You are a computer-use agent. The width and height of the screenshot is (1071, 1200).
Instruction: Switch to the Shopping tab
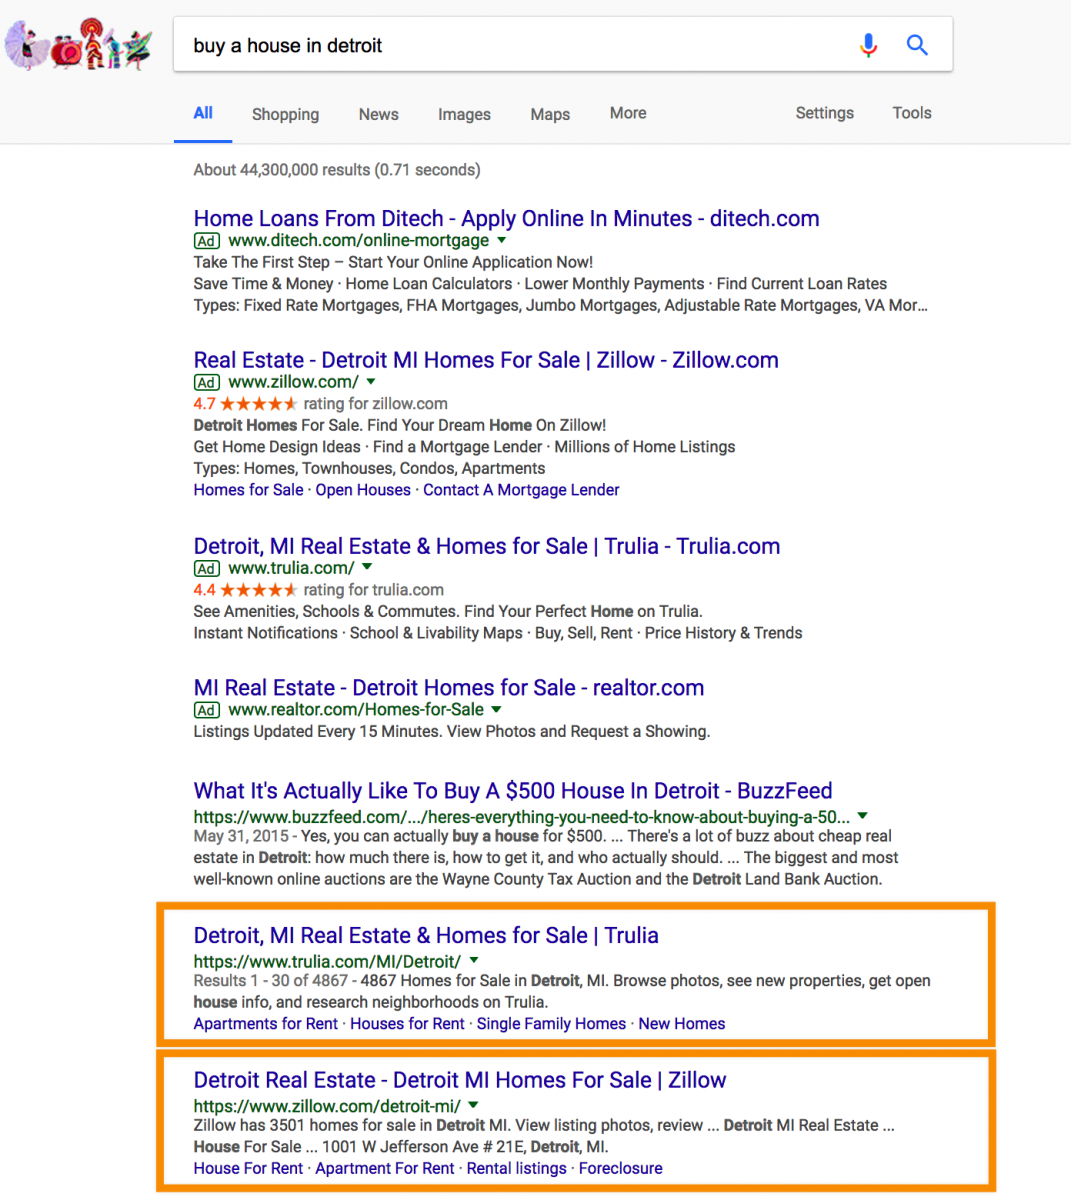click(x=285, y=114)
